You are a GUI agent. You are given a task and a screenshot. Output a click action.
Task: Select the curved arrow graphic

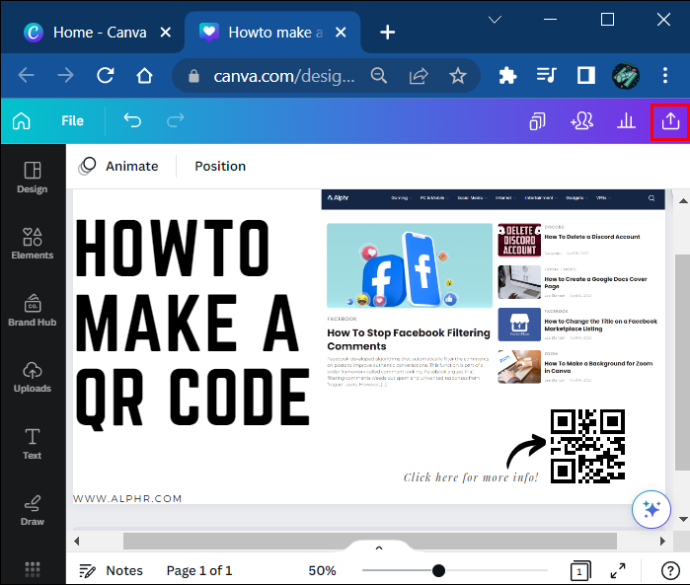point(526,451)
